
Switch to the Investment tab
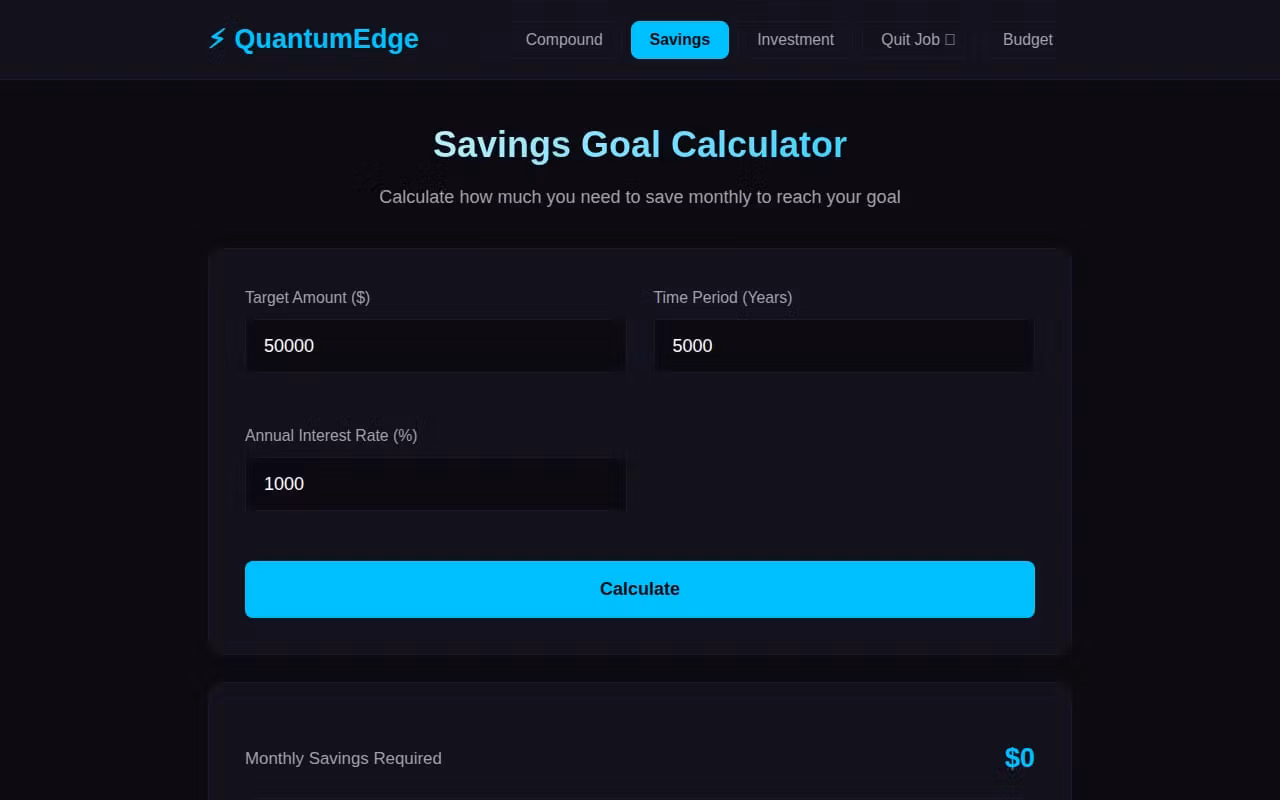tap(795, 40)
